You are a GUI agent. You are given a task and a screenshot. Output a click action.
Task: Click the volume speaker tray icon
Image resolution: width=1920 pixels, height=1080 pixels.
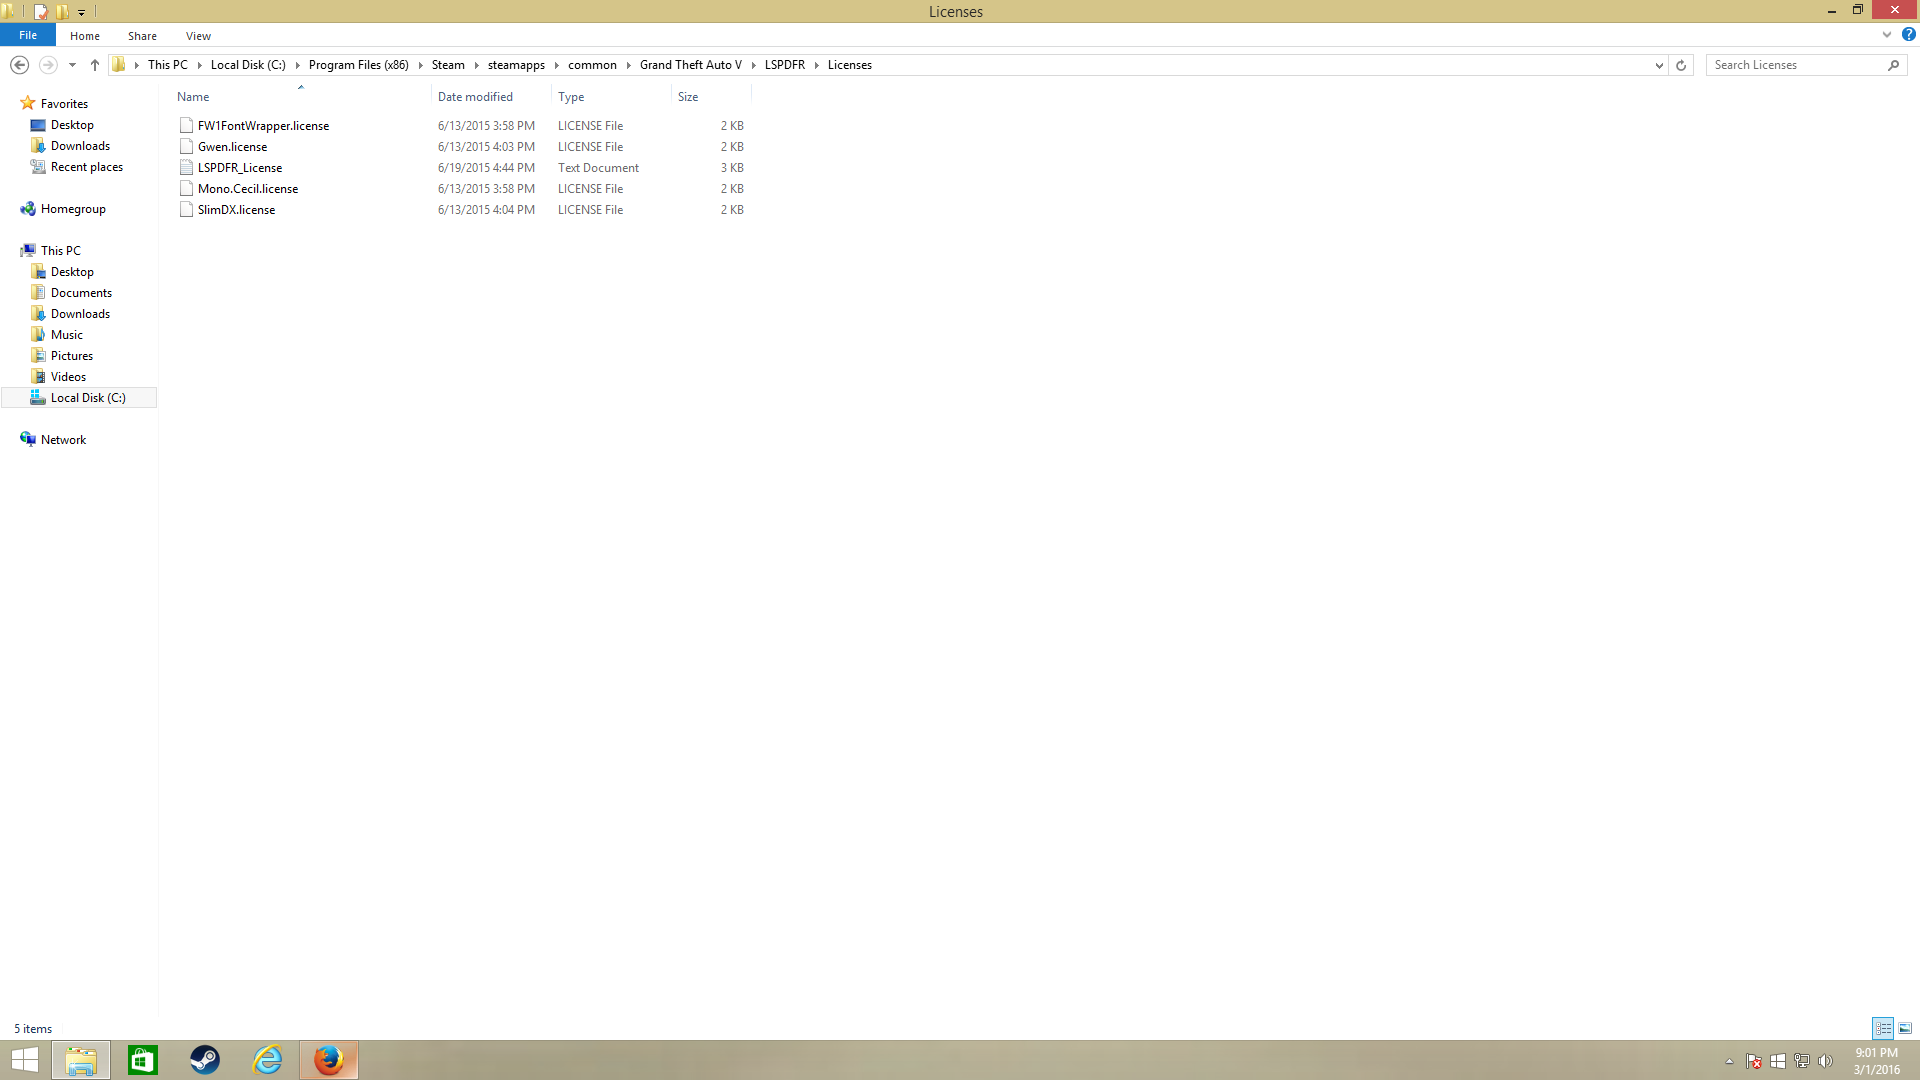pyautogui.click(x=1825, y=1061)
